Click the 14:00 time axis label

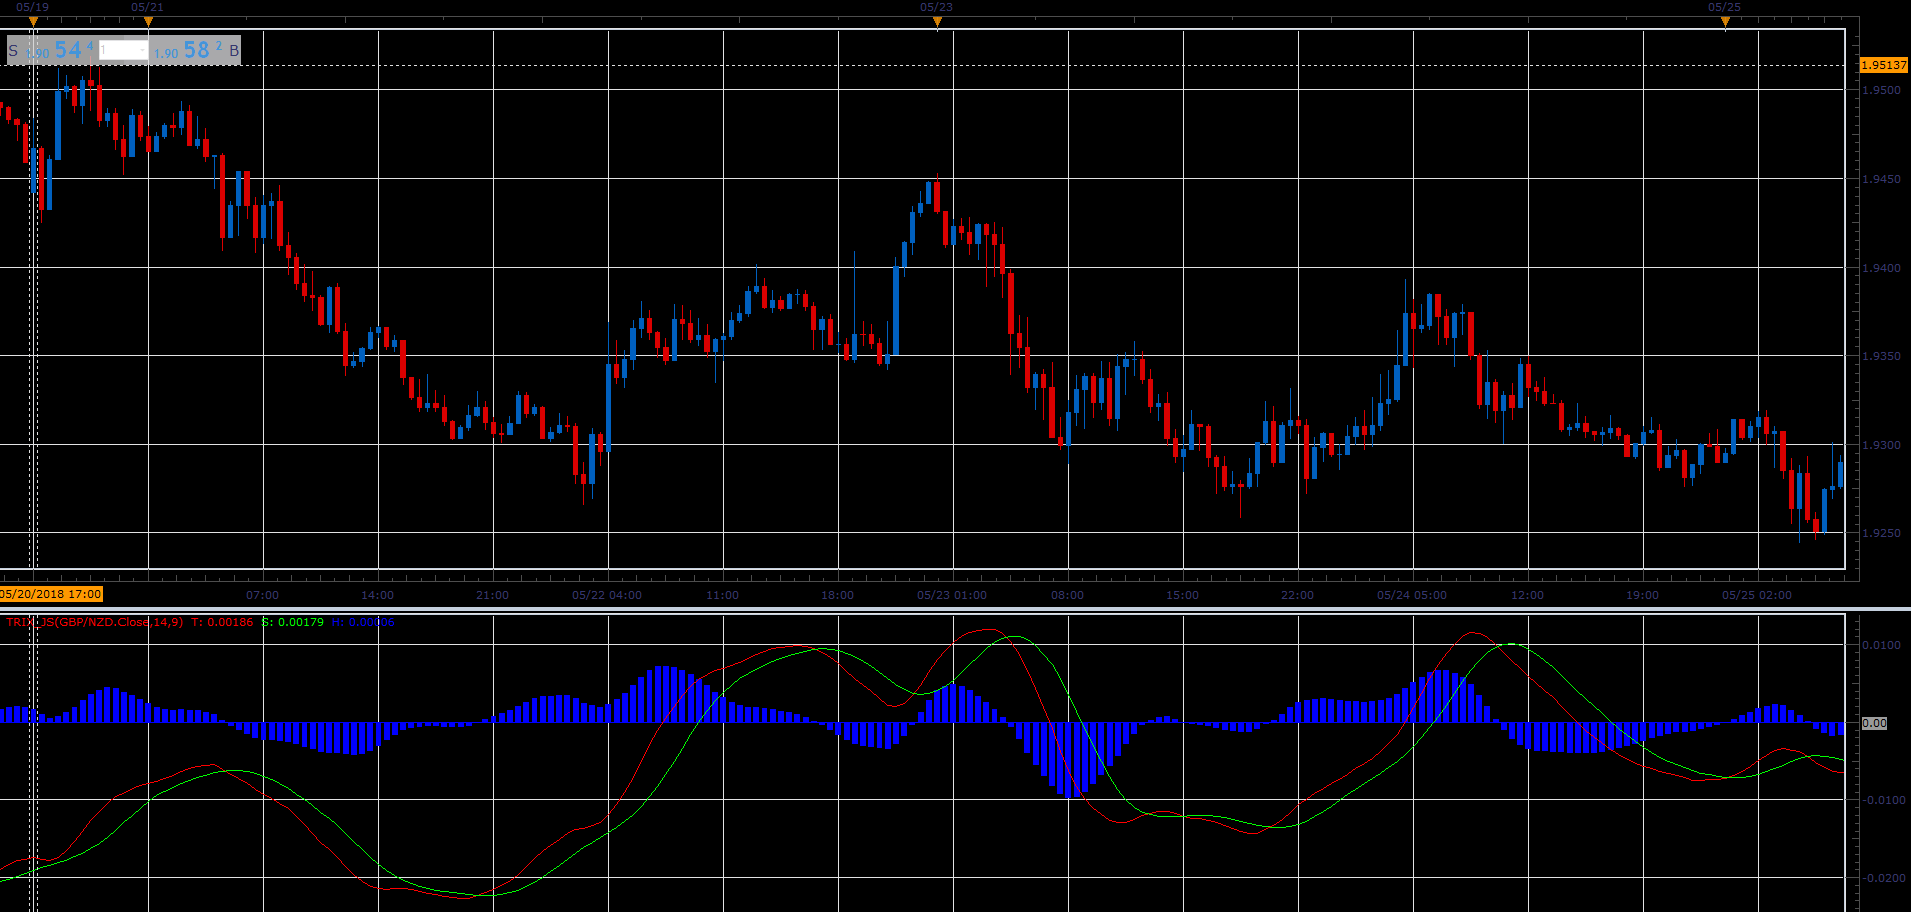click(x=378, y=595)
